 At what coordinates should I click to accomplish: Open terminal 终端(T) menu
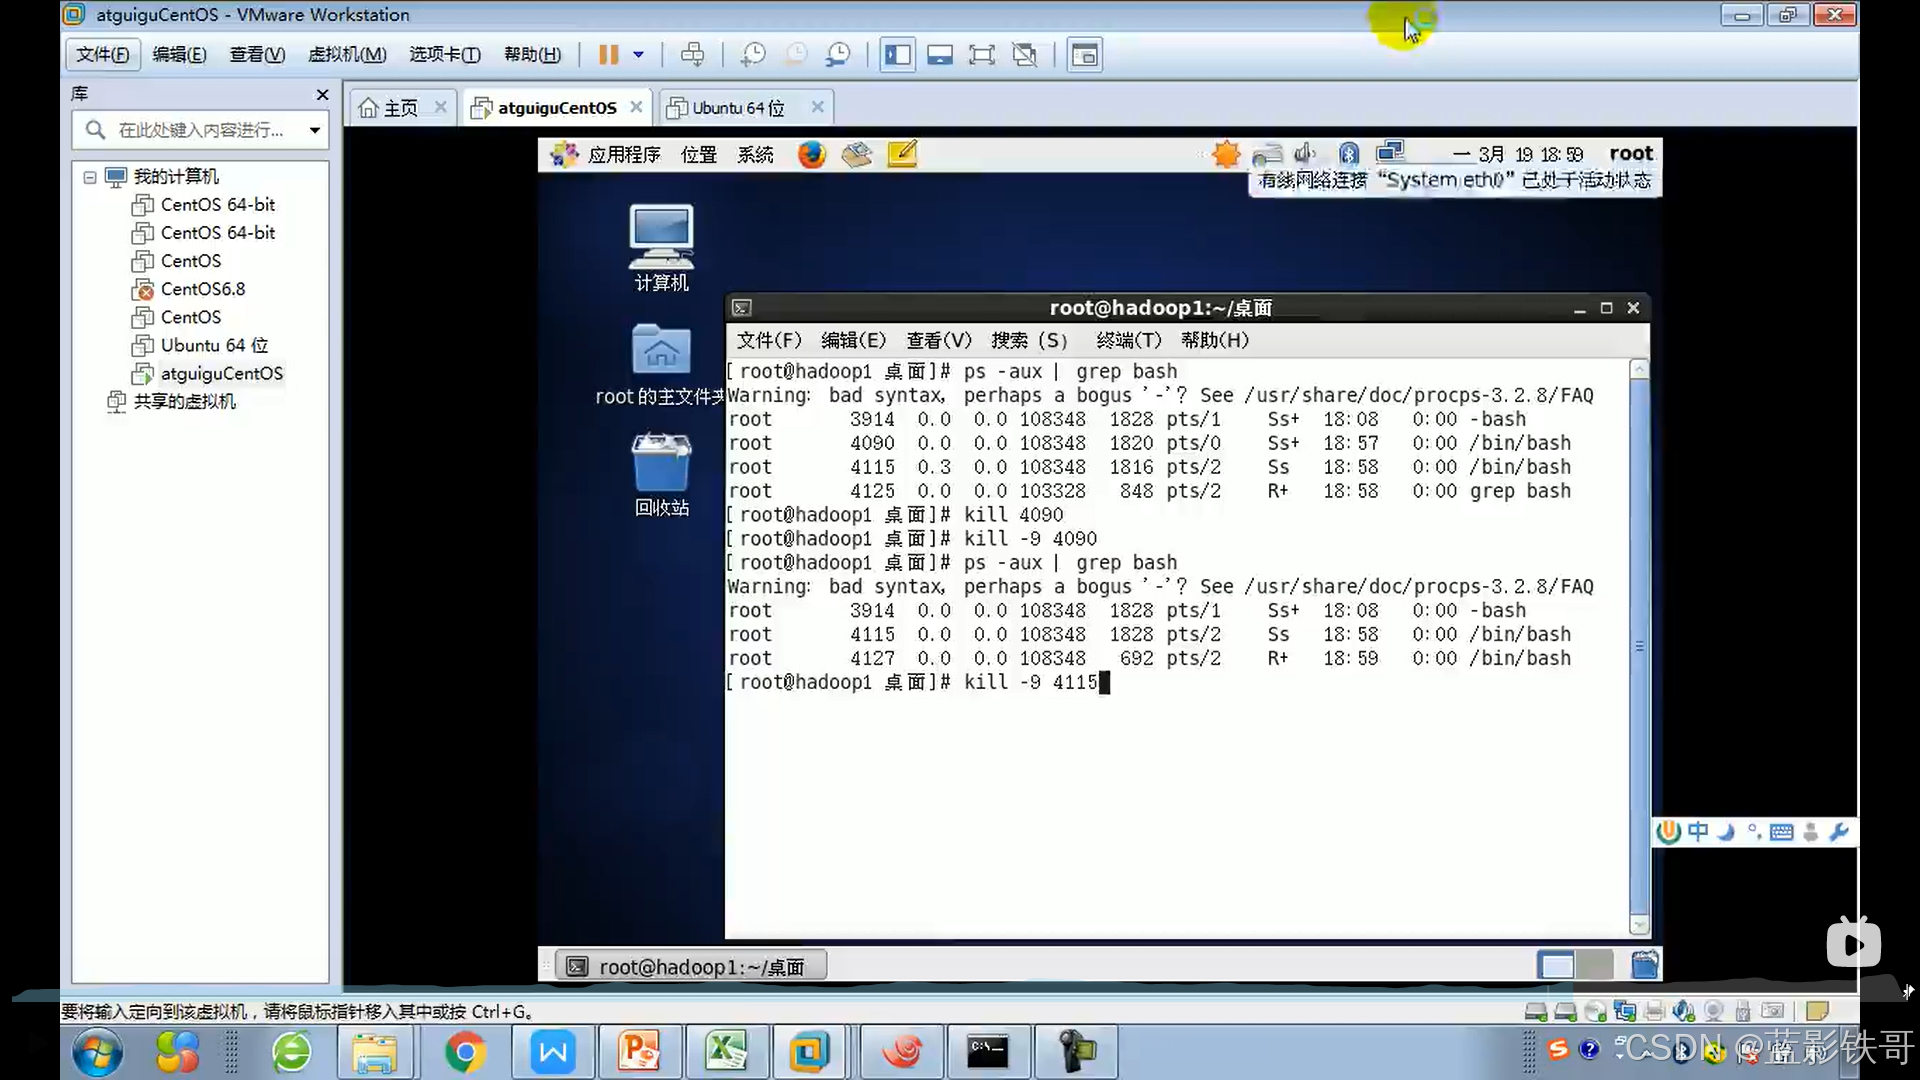(1128, 340)
